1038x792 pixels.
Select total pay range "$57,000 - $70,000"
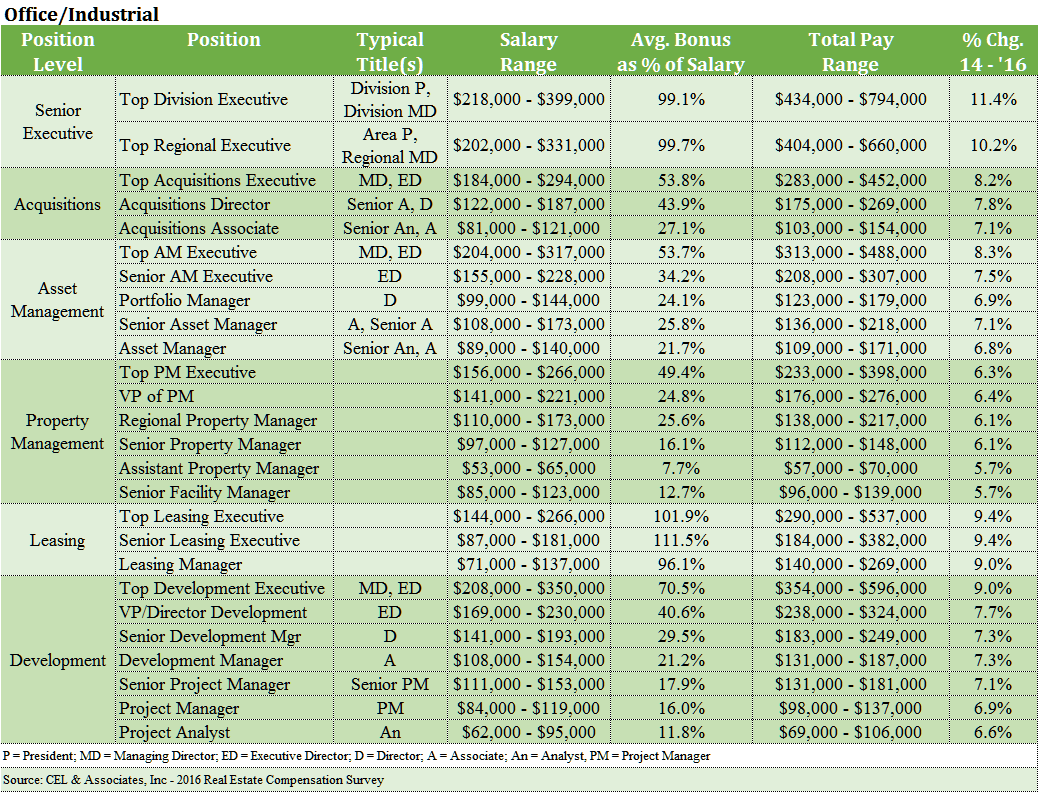pos(851,468)
